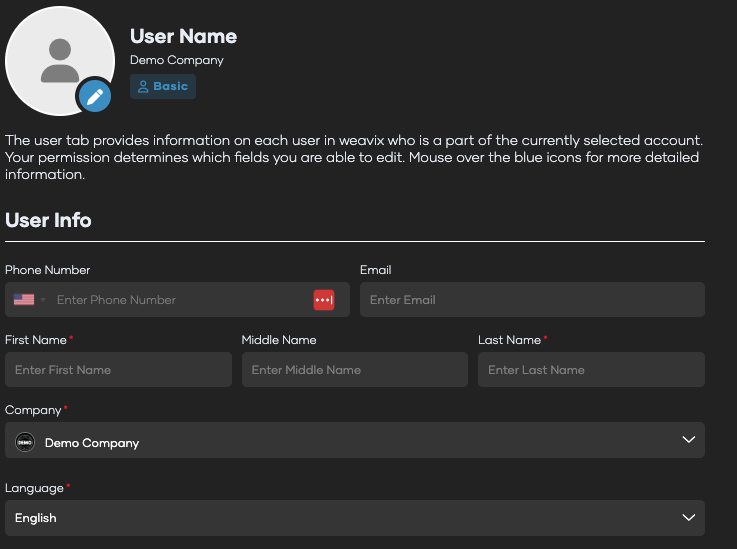Open the Language dropdown showing English
737x549 pixels.
click(354, 518)
